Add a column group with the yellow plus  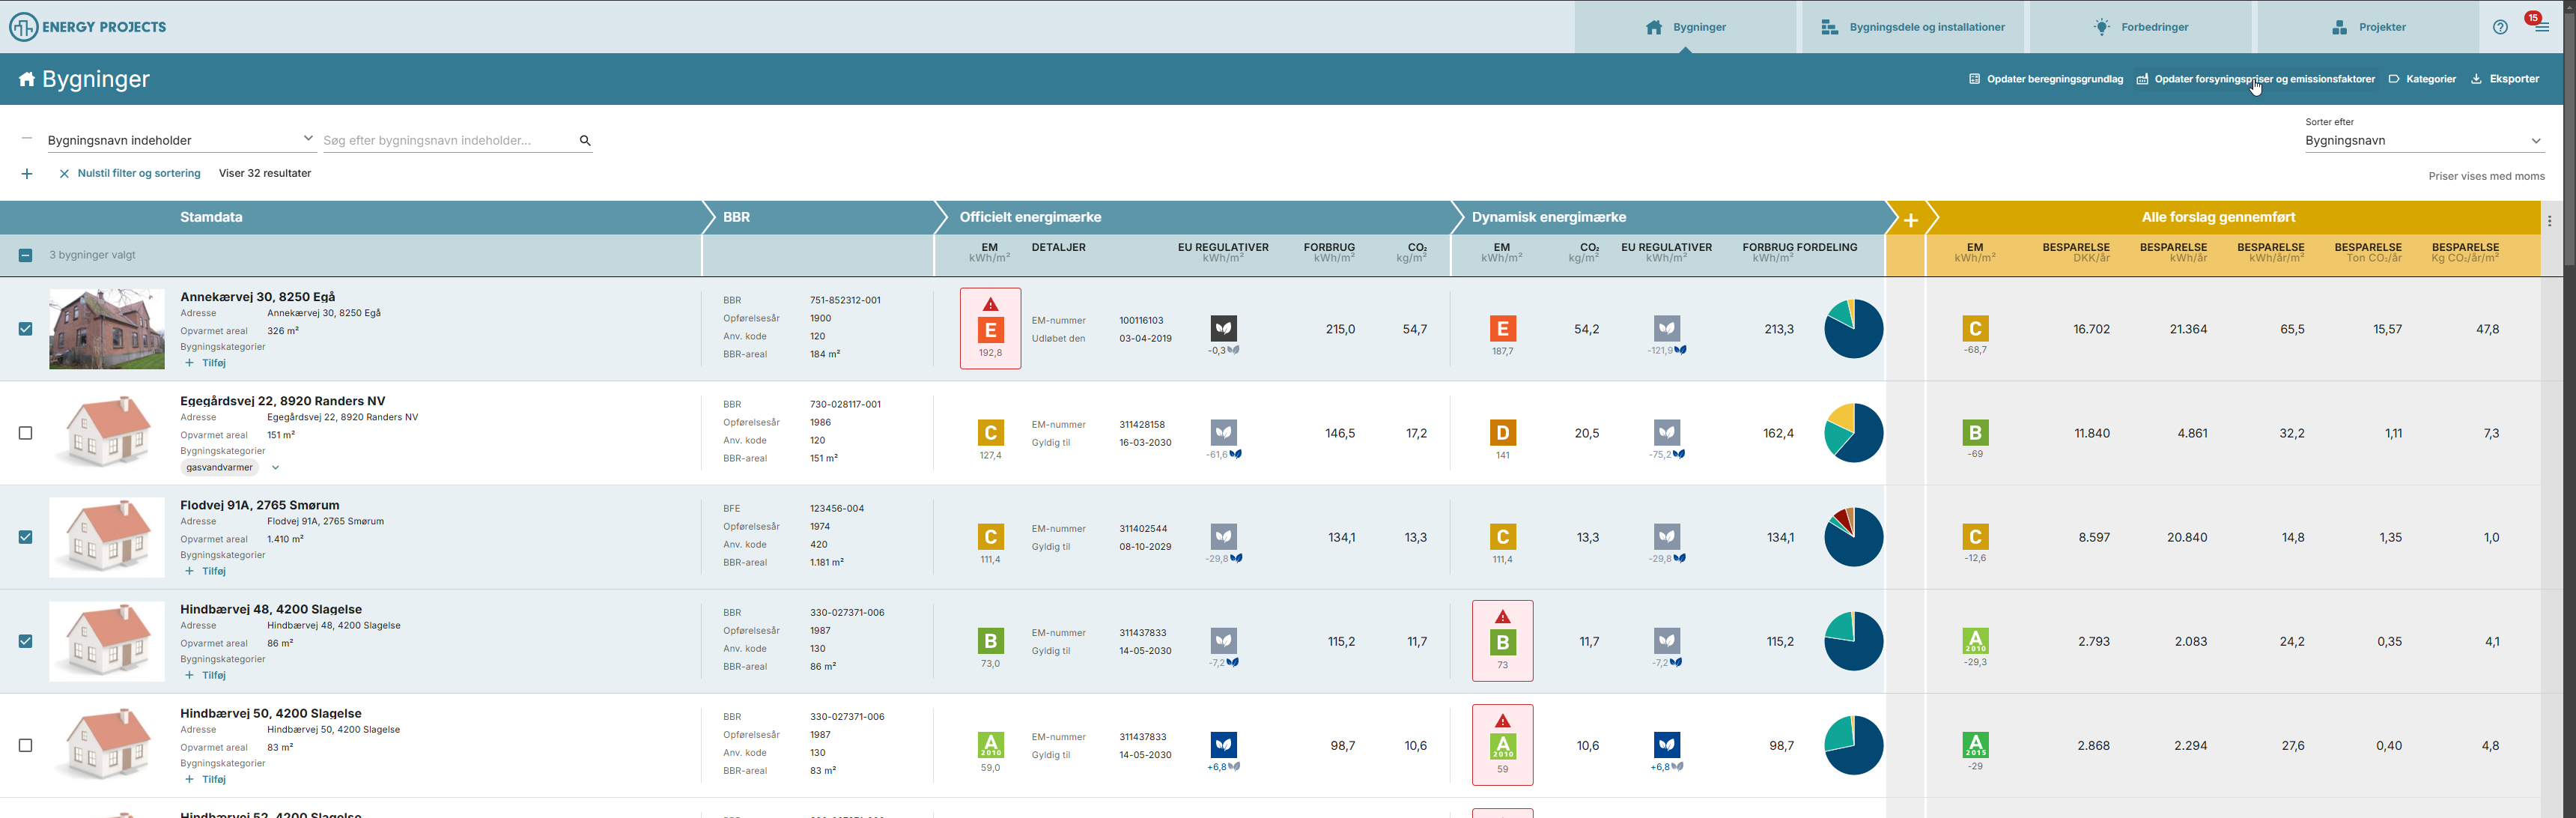(x=1910, y=220)
